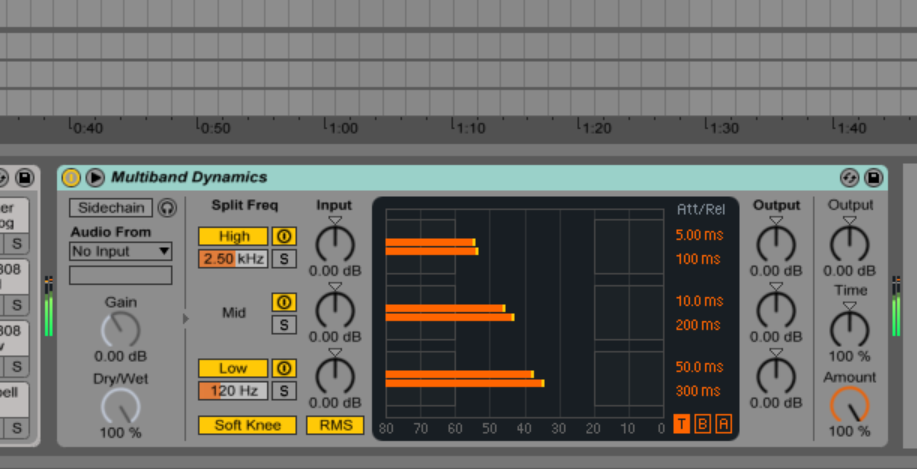Click the 2.50 kHz split frequency field
The width and height of the screenshot is (917, 469).
pyautogui.click(x=232, y=259)
